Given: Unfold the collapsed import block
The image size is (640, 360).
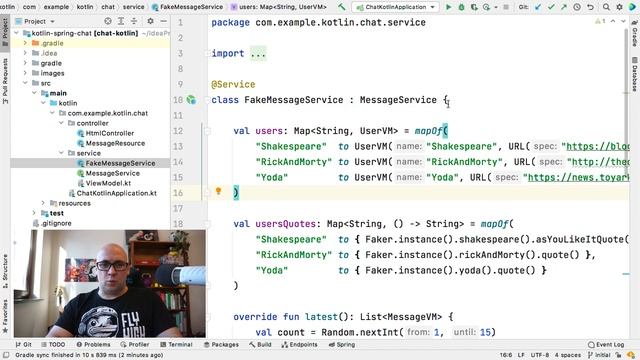Looking at the screenshot, I should click(x=258, y=53).
